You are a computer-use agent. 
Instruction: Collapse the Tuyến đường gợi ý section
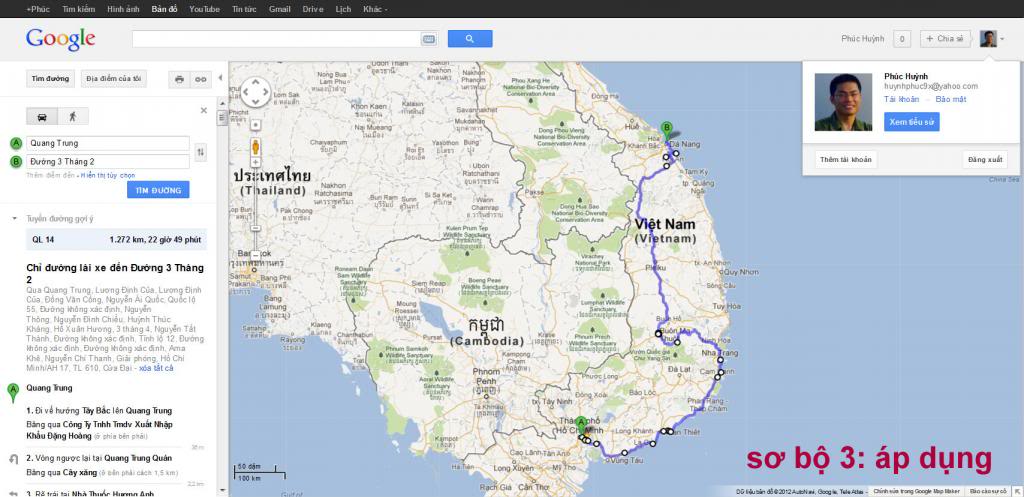pos(14,218)
